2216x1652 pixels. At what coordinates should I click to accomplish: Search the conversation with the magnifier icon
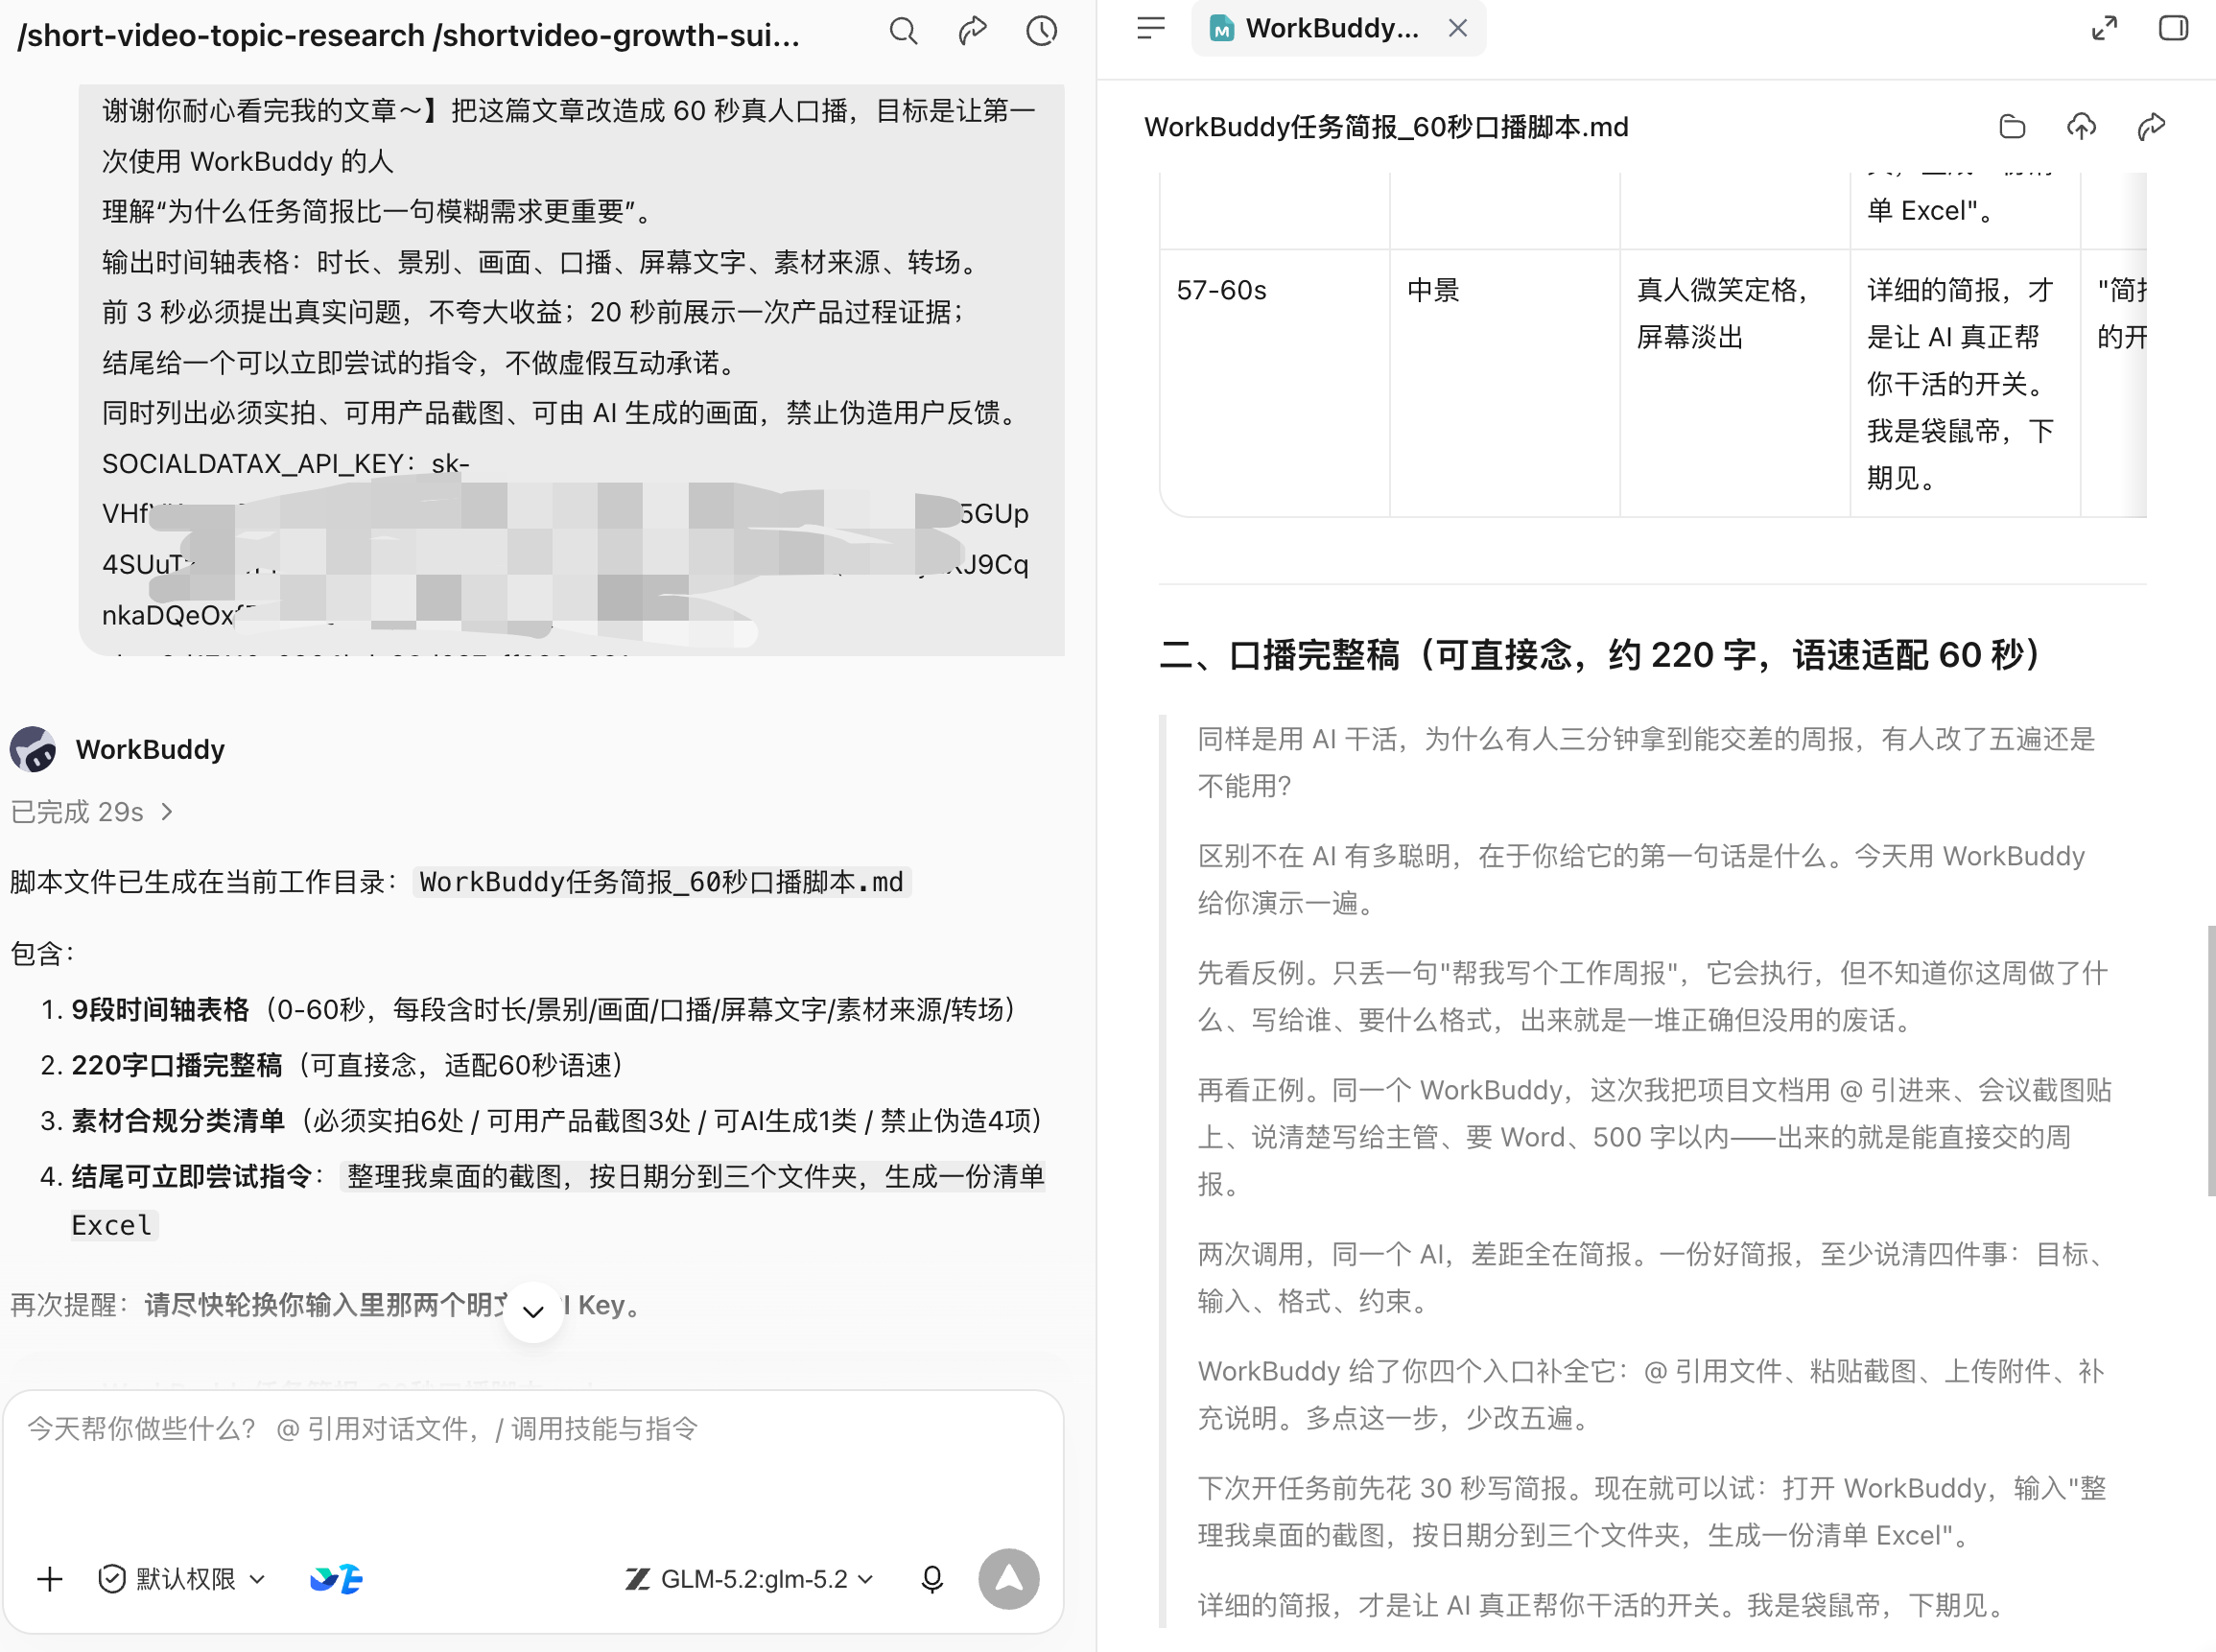pyautogui.click(x=903, y=32)
